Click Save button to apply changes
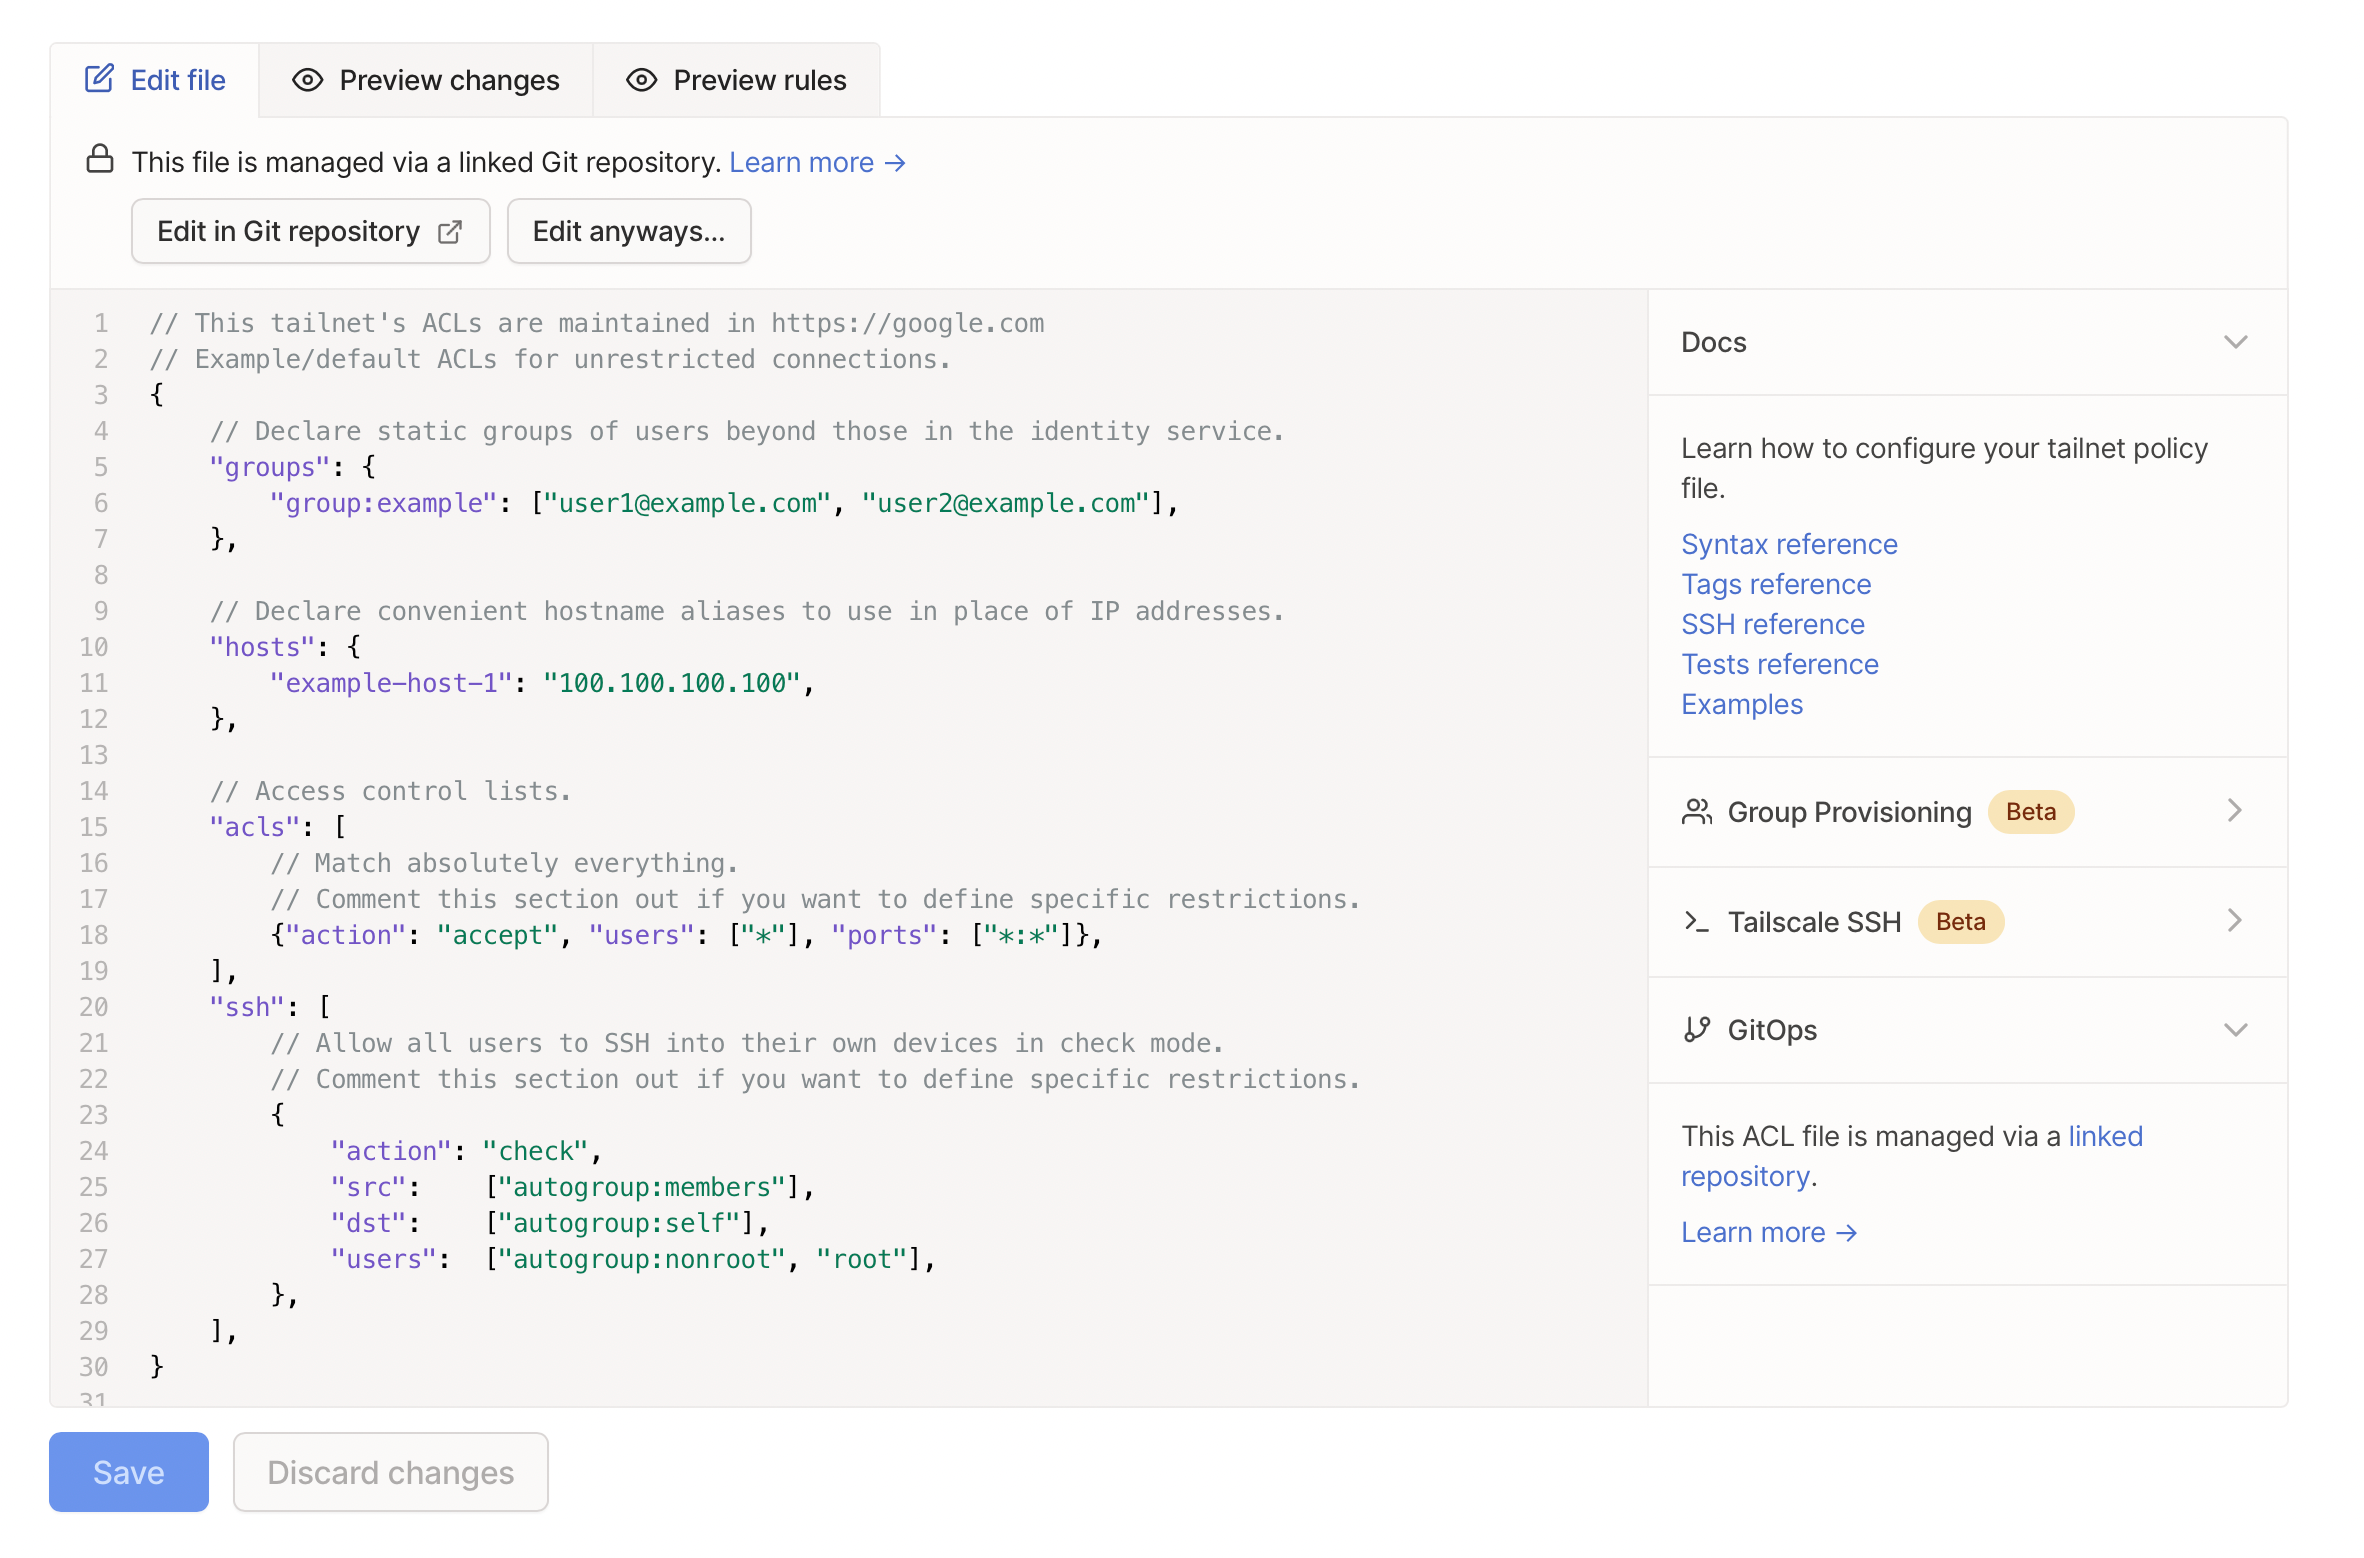This screenshot has height=1558, width=2364. click(x=129, y=1471)
